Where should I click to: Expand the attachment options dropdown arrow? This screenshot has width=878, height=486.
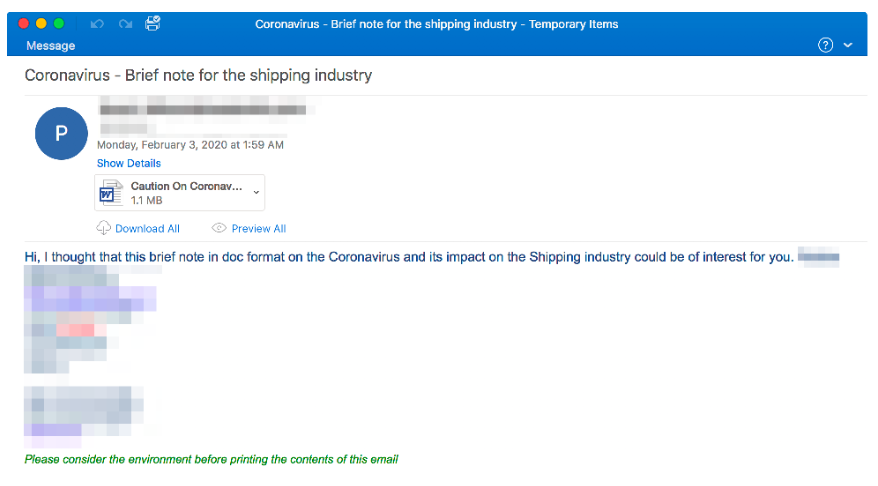coord(256,191)
